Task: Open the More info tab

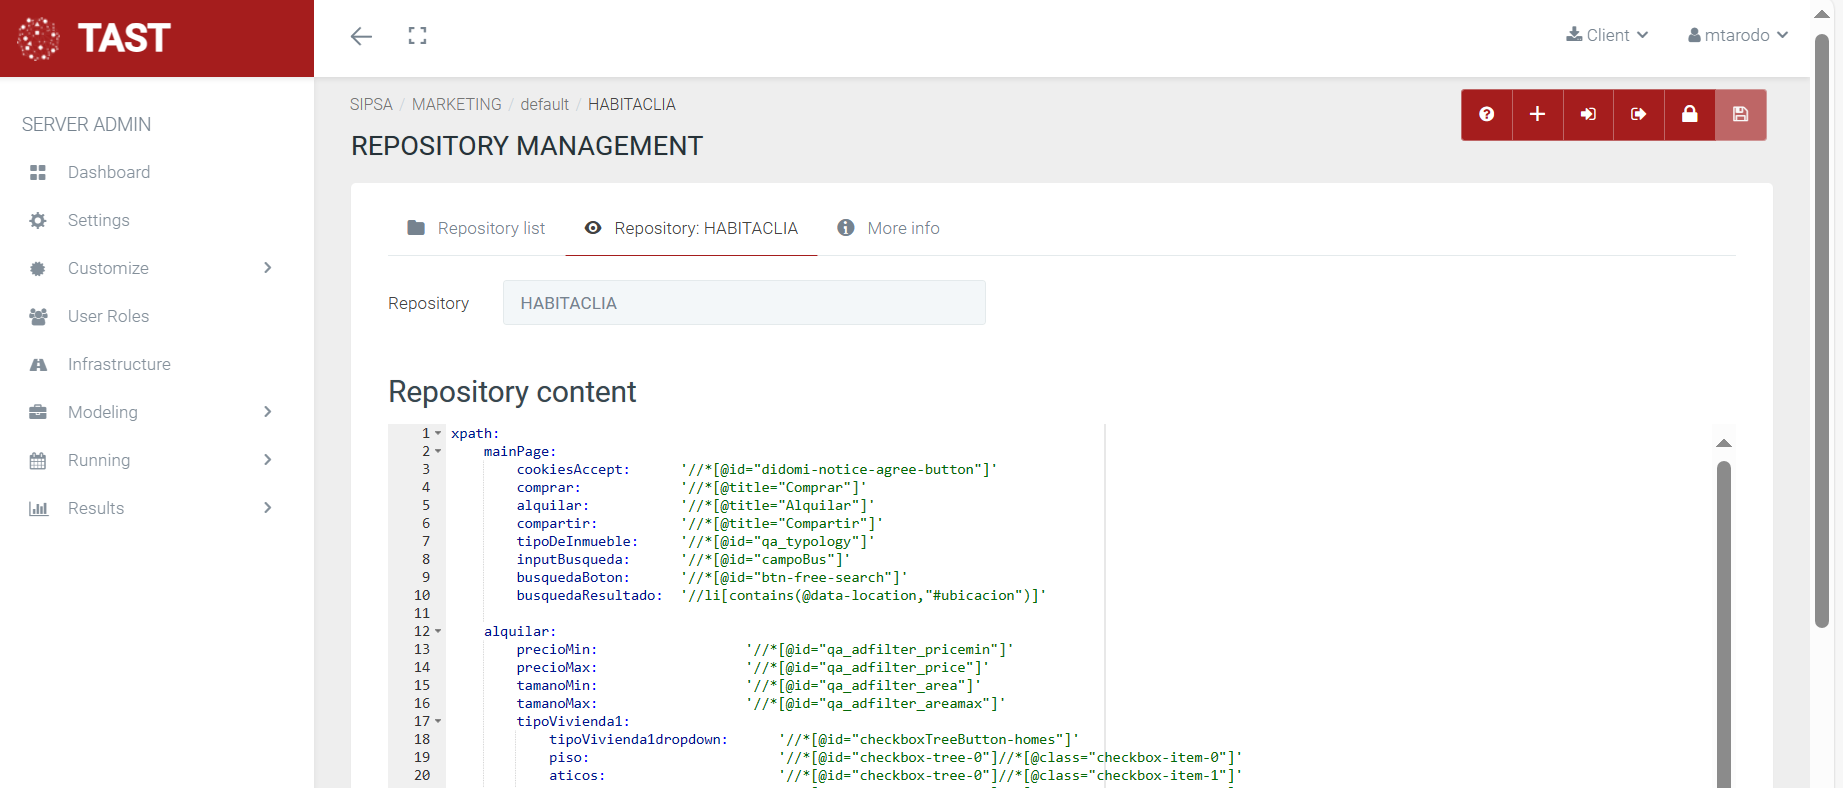Action: (x=888, y=228)
